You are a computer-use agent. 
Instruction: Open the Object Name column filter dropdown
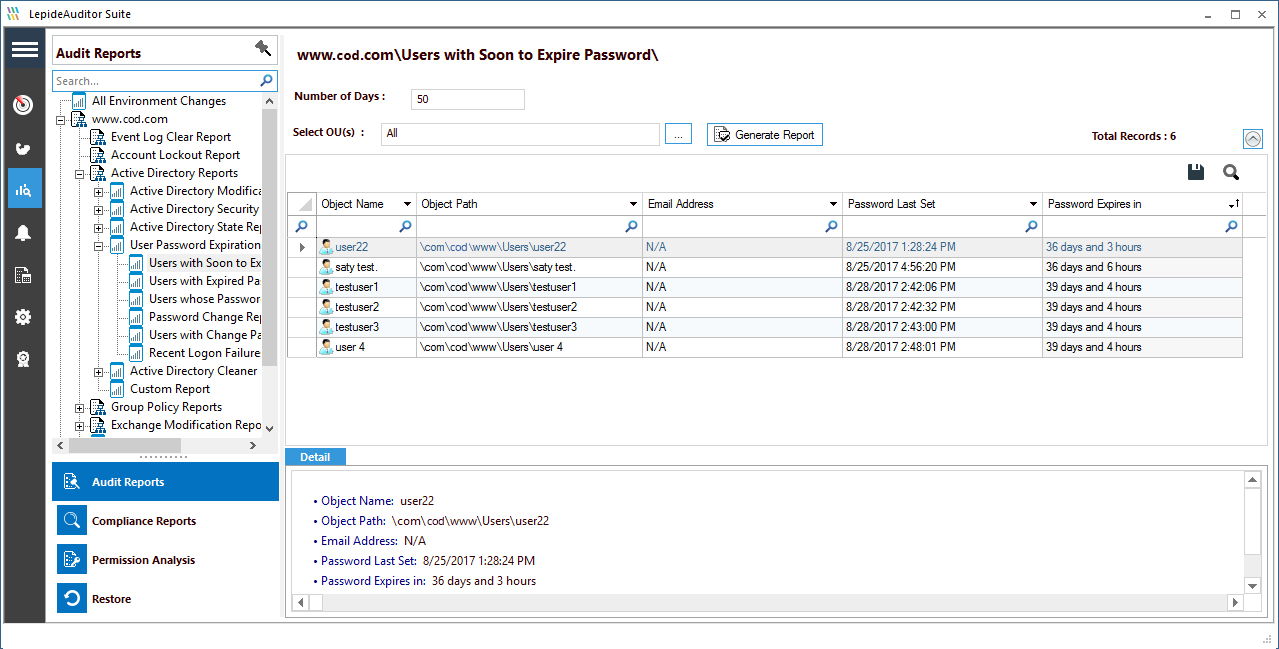406,204
